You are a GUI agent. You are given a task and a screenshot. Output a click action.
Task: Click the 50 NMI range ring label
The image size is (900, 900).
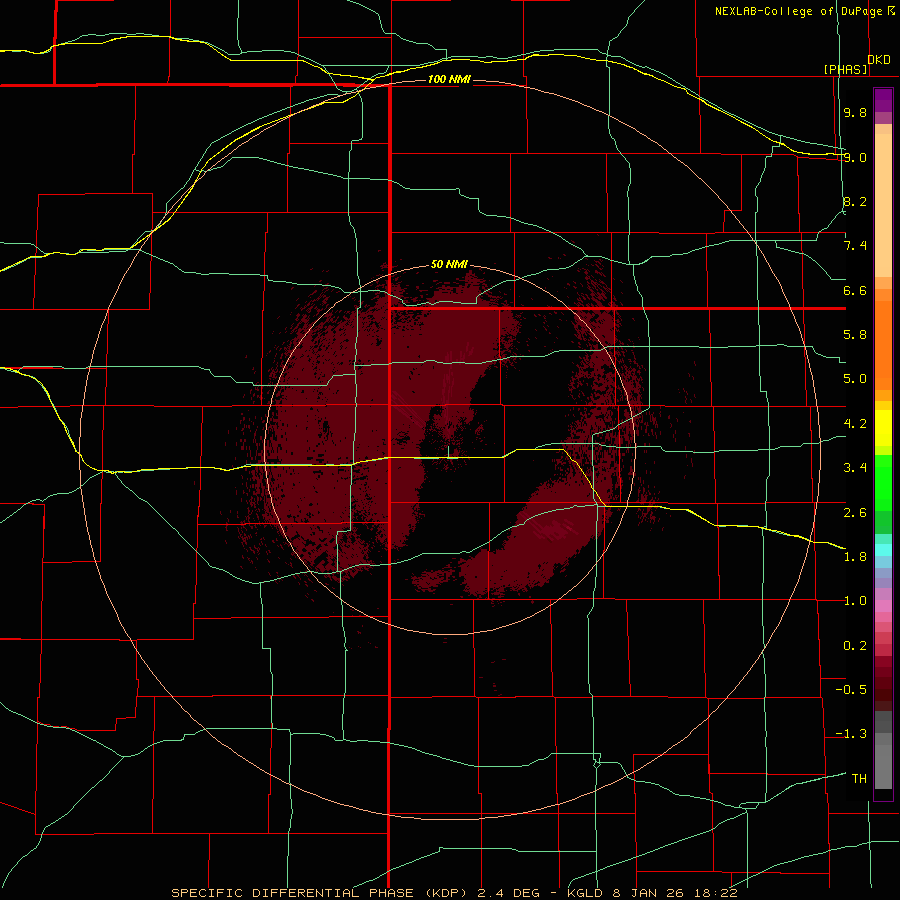449,265
